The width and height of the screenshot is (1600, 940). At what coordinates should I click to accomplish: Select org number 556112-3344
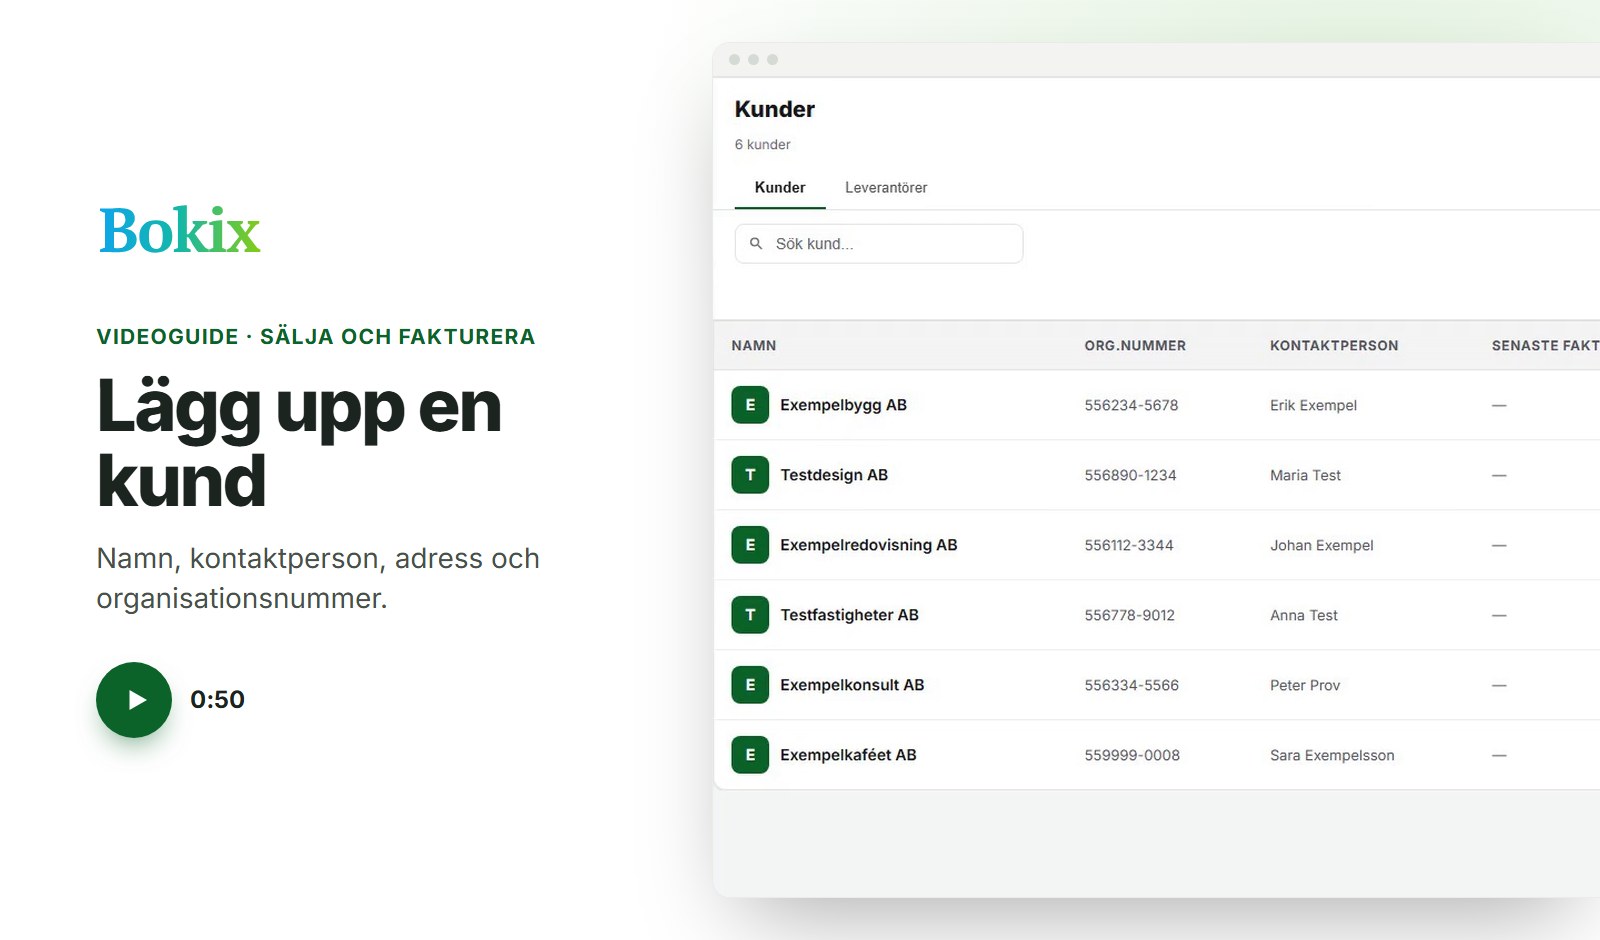1129,545
